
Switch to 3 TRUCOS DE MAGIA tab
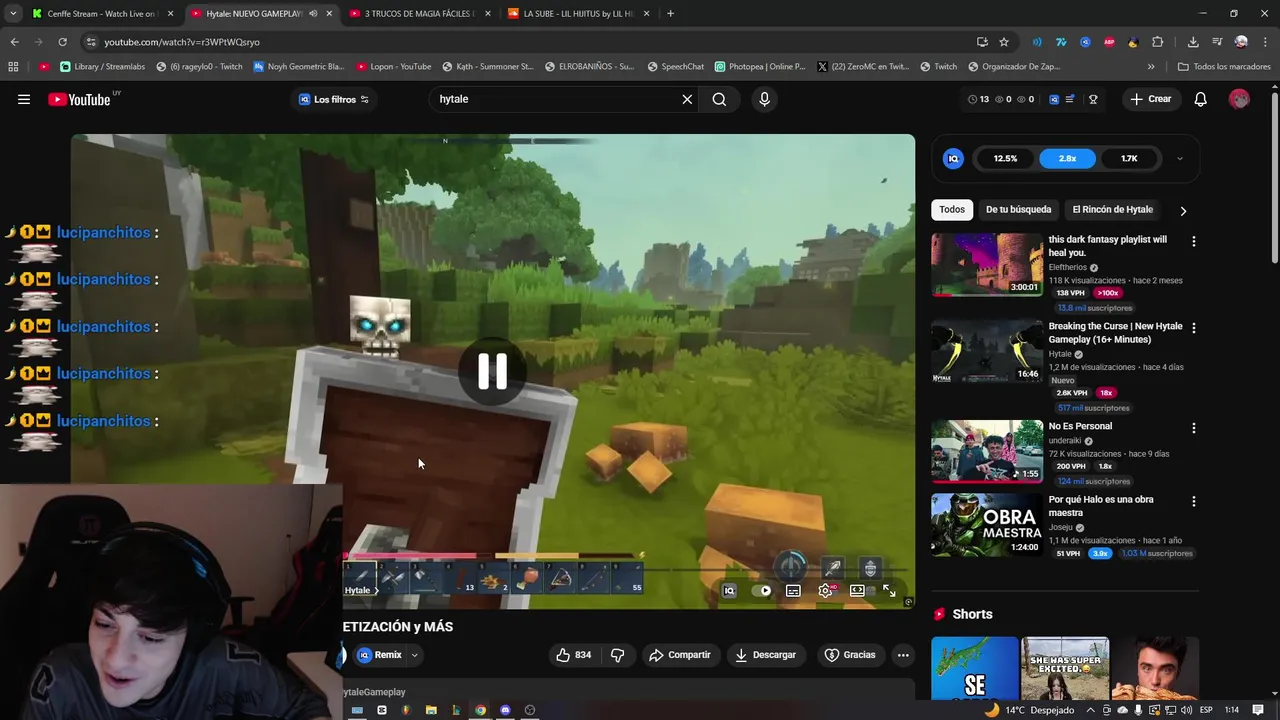click(420, 14)
